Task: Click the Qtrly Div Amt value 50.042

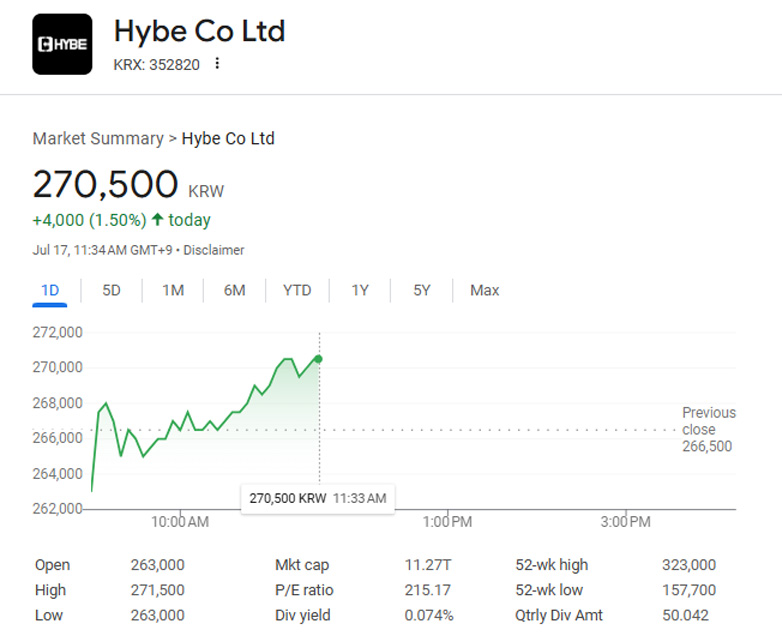Action: tap(685, 615)
